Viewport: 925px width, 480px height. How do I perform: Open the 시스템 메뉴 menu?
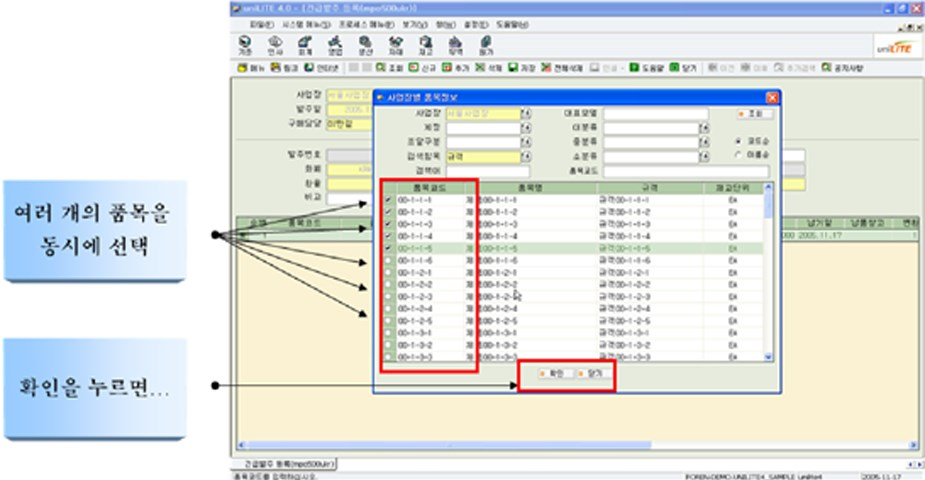point(306,25)
